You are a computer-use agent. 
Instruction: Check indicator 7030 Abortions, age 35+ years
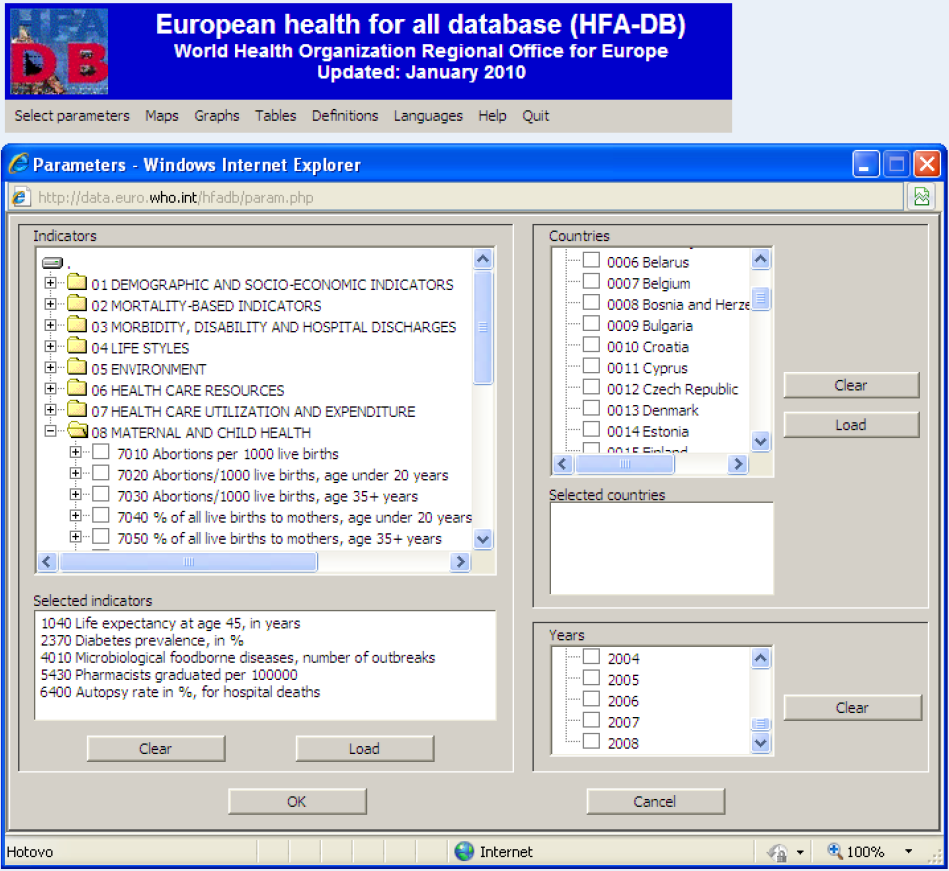point(101,494)
